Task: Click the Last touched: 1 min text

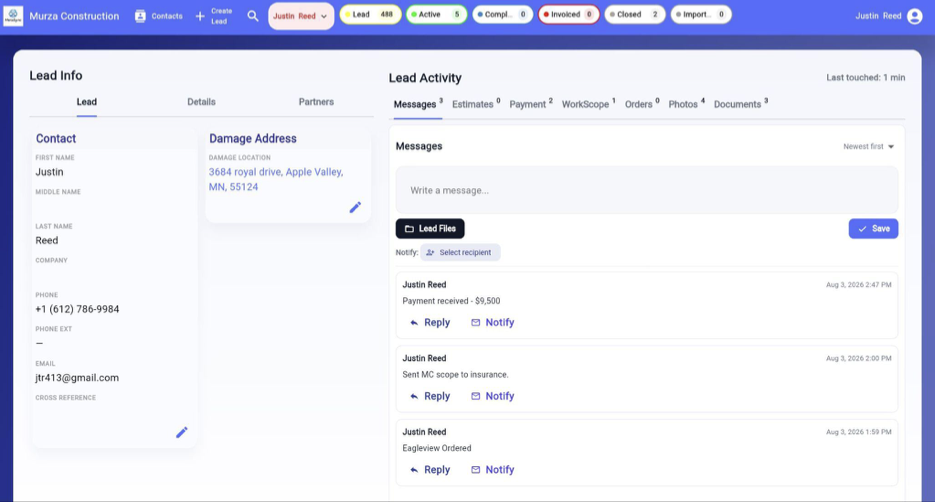Action: 866,78
